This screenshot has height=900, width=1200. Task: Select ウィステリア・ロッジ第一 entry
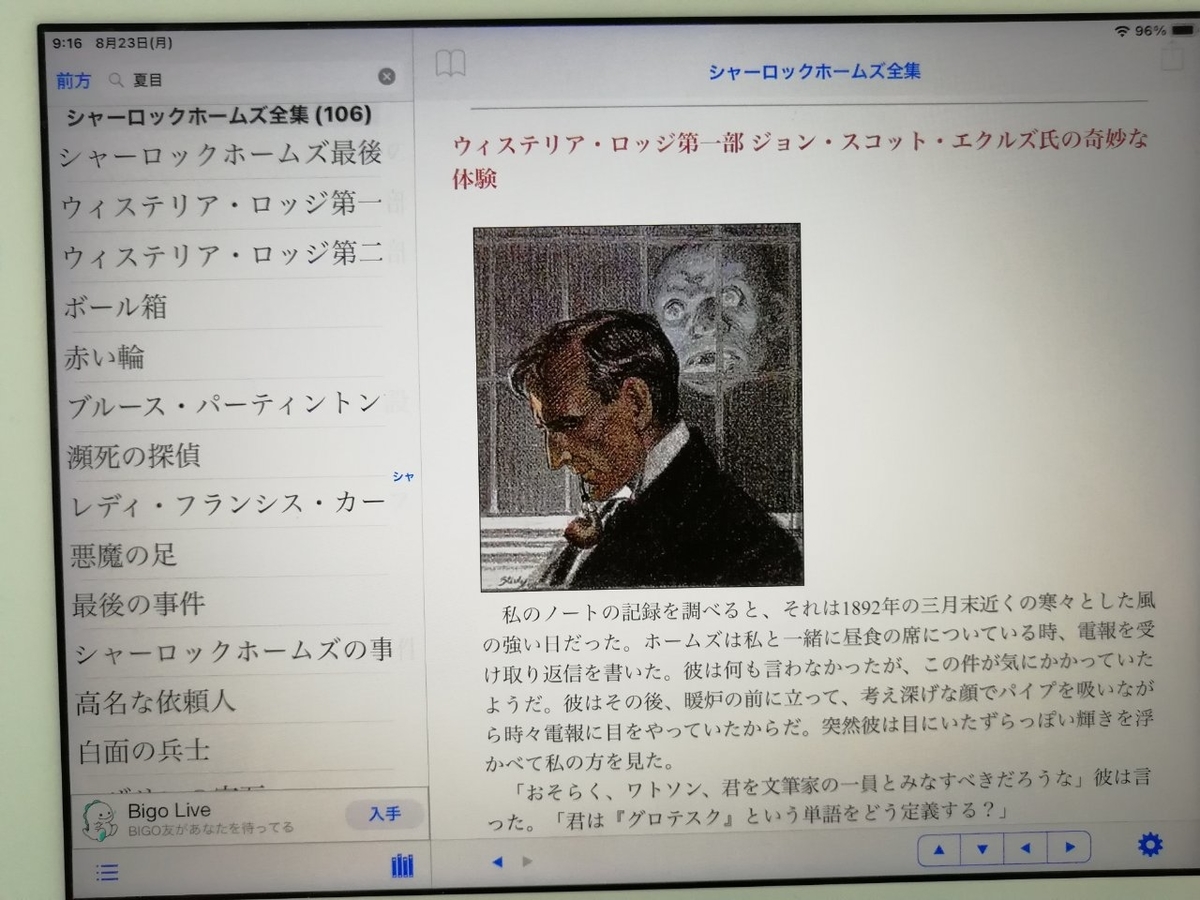(222, 206)
